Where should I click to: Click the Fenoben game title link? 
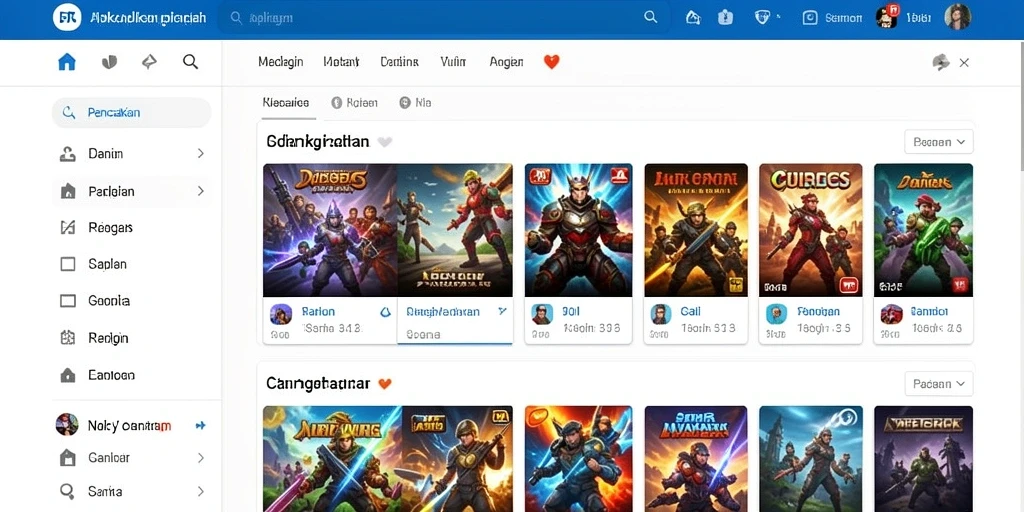(818, 312)
